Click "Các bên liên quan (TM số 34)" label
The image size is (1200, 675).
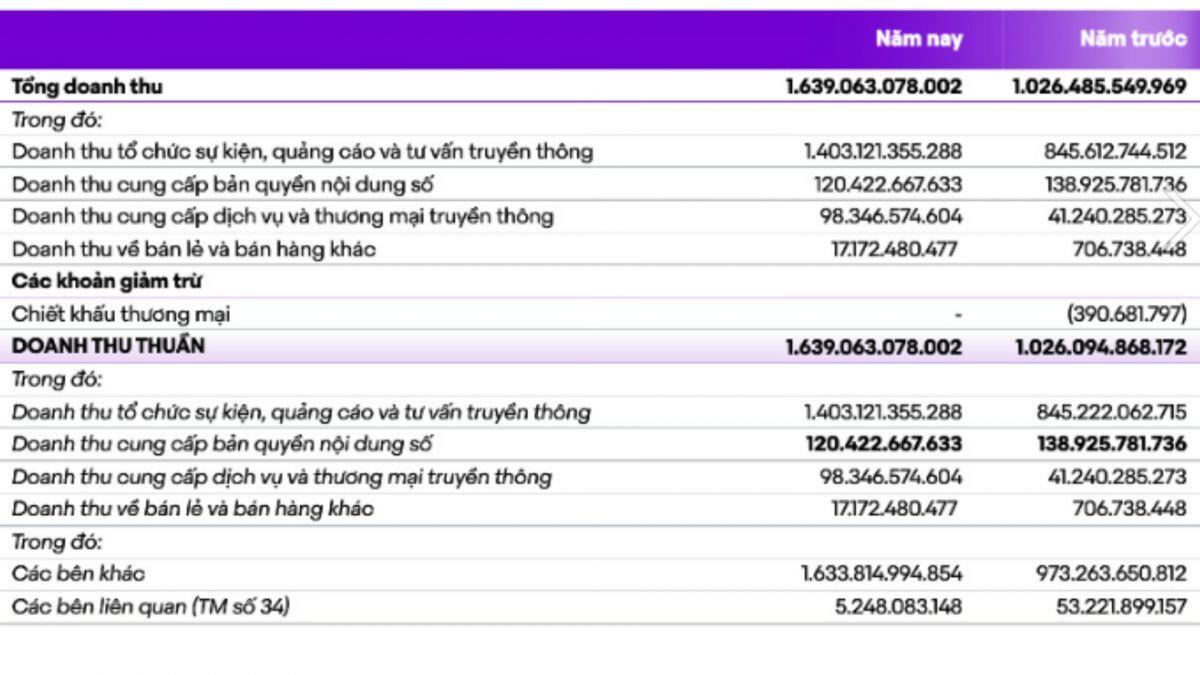[x=151, y=606]
